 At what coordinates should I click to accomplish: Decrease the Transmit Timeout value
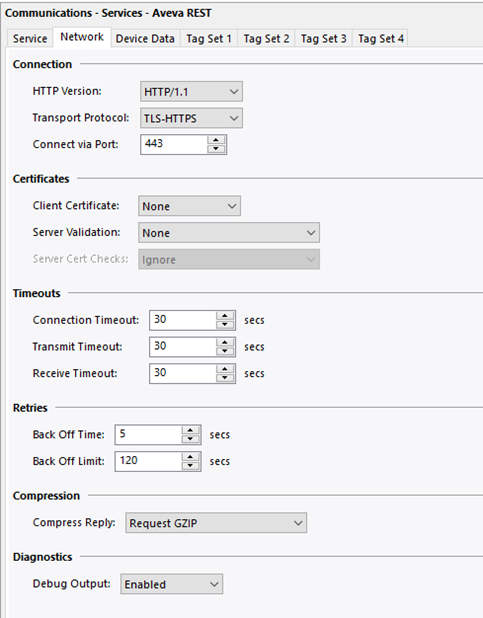pos(225,352)
